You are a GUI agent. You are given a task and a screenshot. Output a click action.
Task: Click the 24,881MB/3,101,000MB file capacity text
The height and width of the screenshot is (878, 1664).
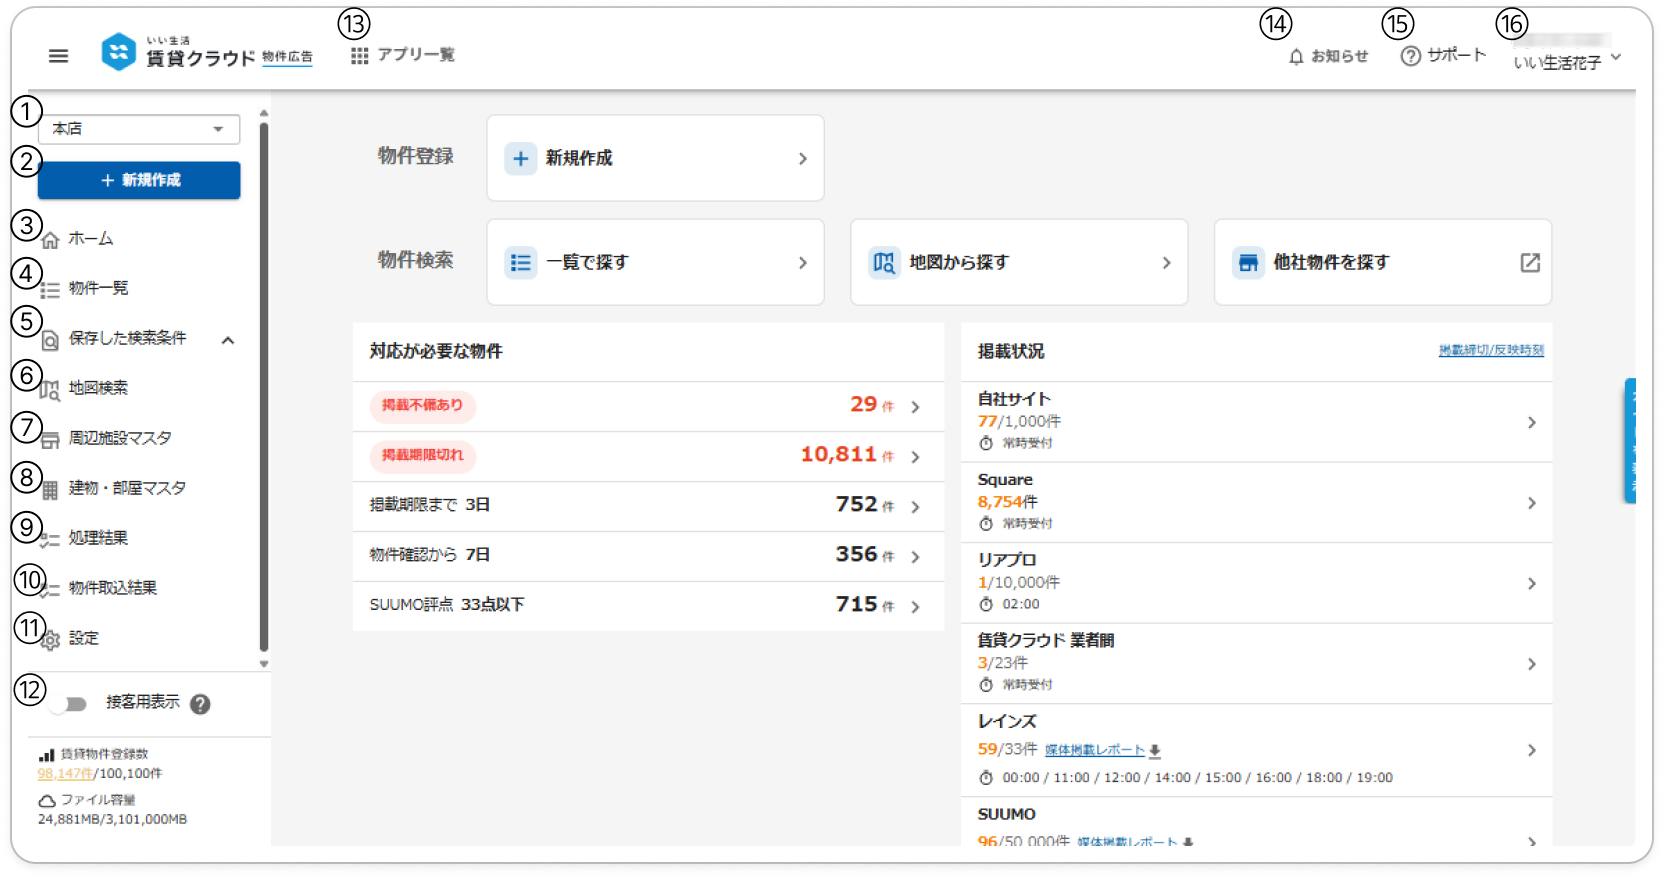(112, 819)
